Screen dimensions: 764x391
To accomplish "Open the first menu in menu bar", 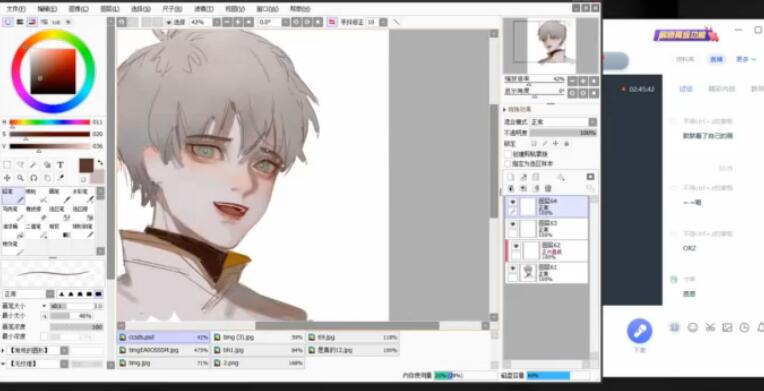I will coord(16,9).
